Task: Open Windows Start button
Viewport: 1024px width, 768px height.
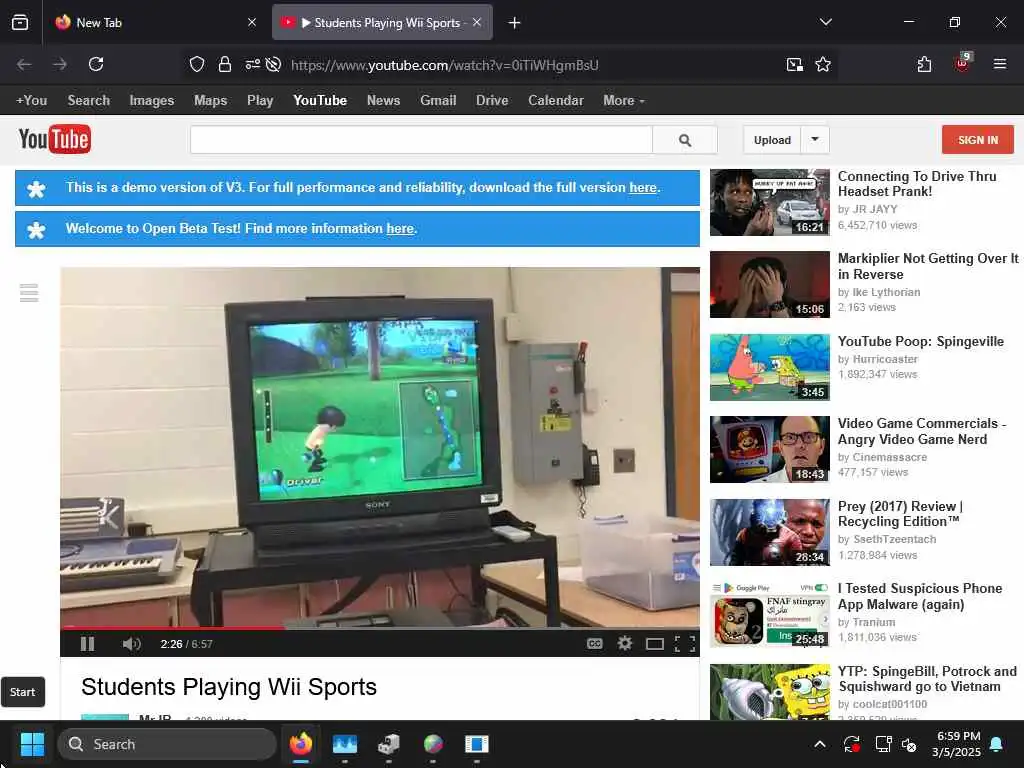Action: click(32, 744)
